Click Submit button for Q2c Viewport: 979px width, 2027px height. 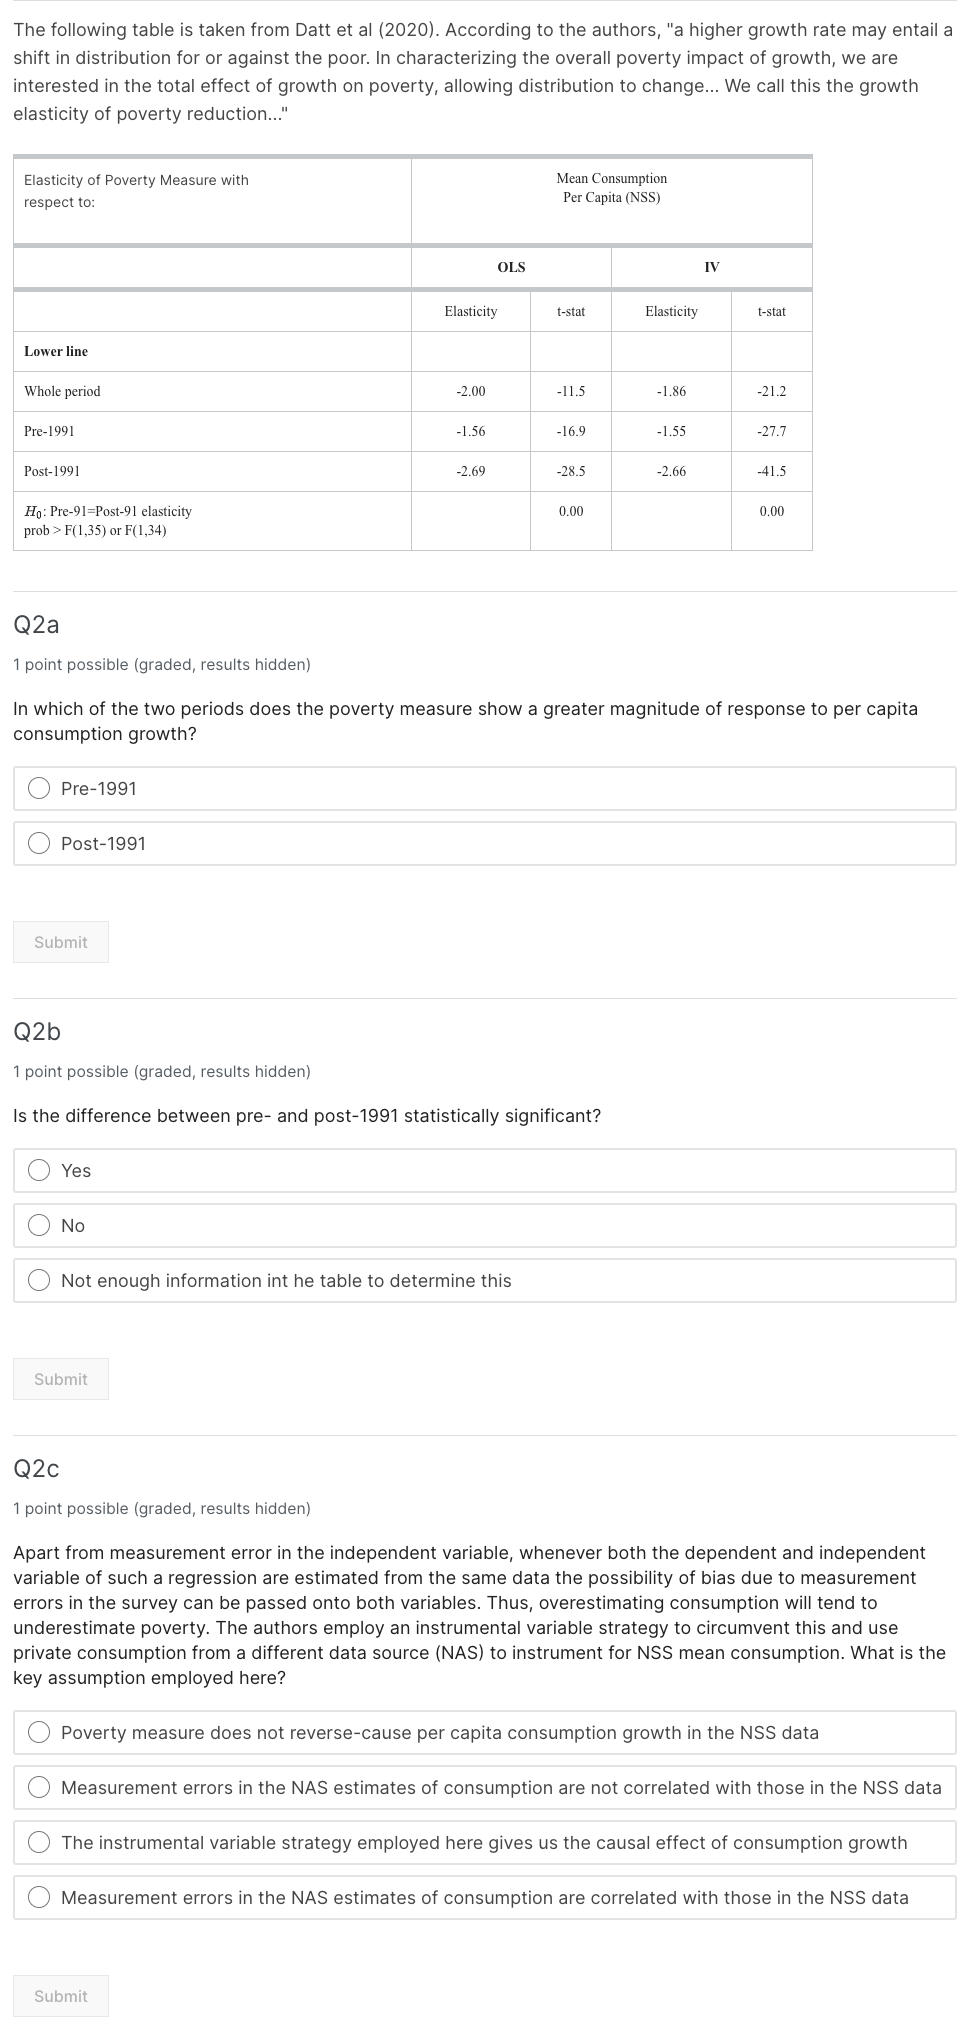(61, 1995)
